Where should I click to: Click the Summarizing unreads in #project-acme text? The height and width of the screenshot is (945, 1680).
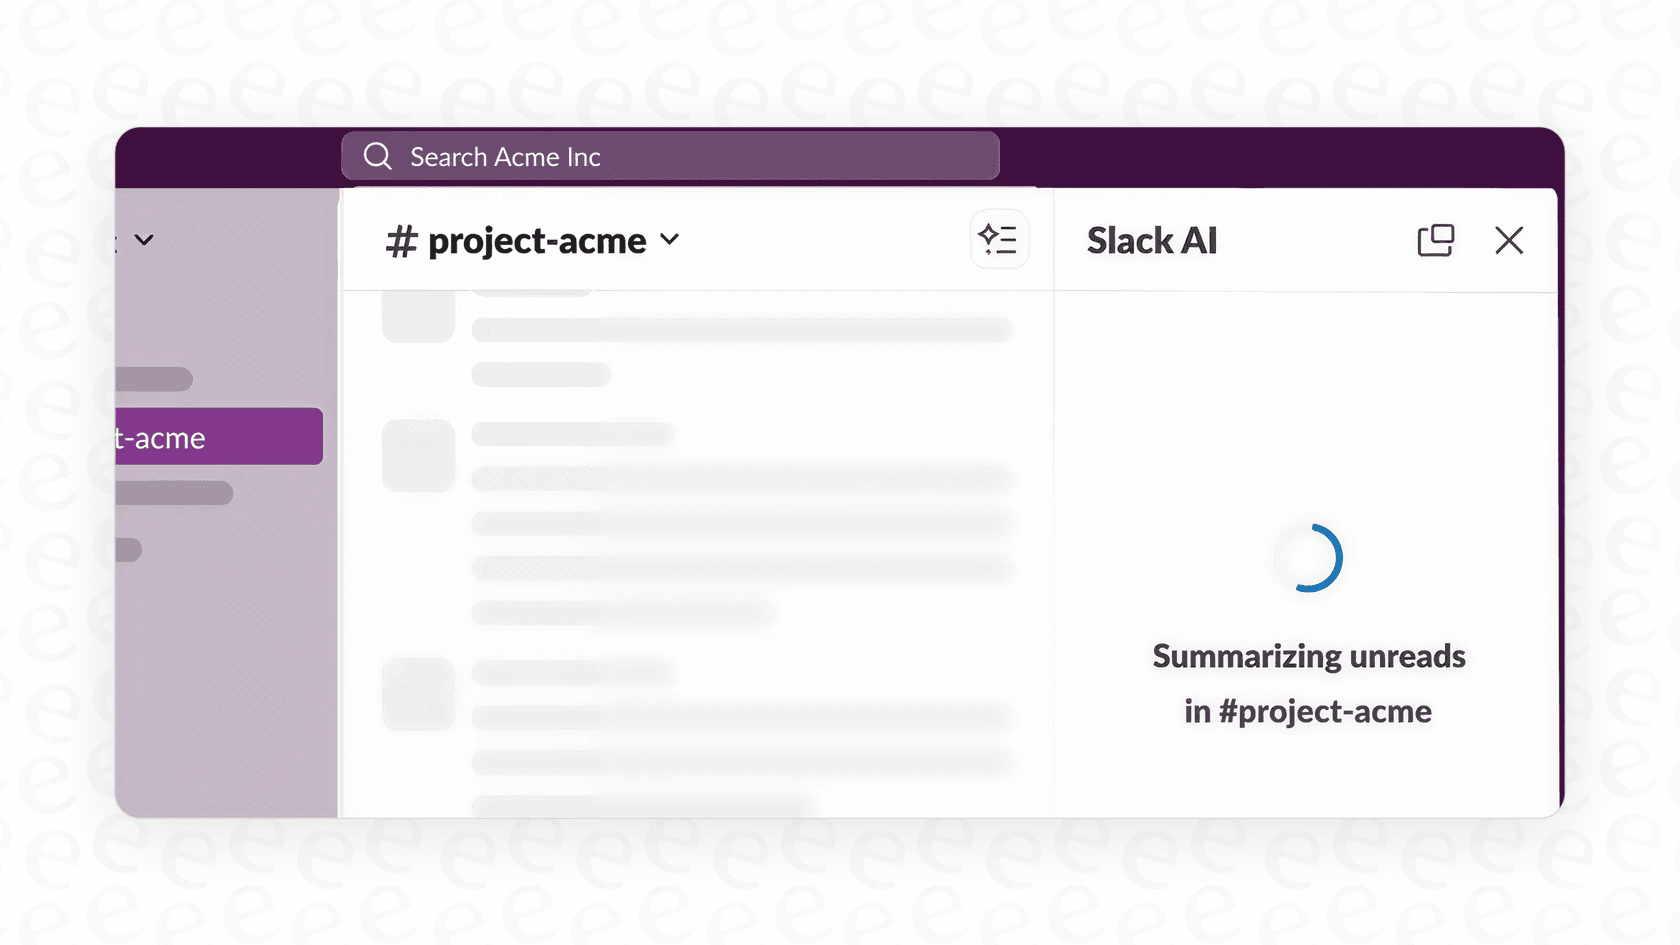point(1309,683)
